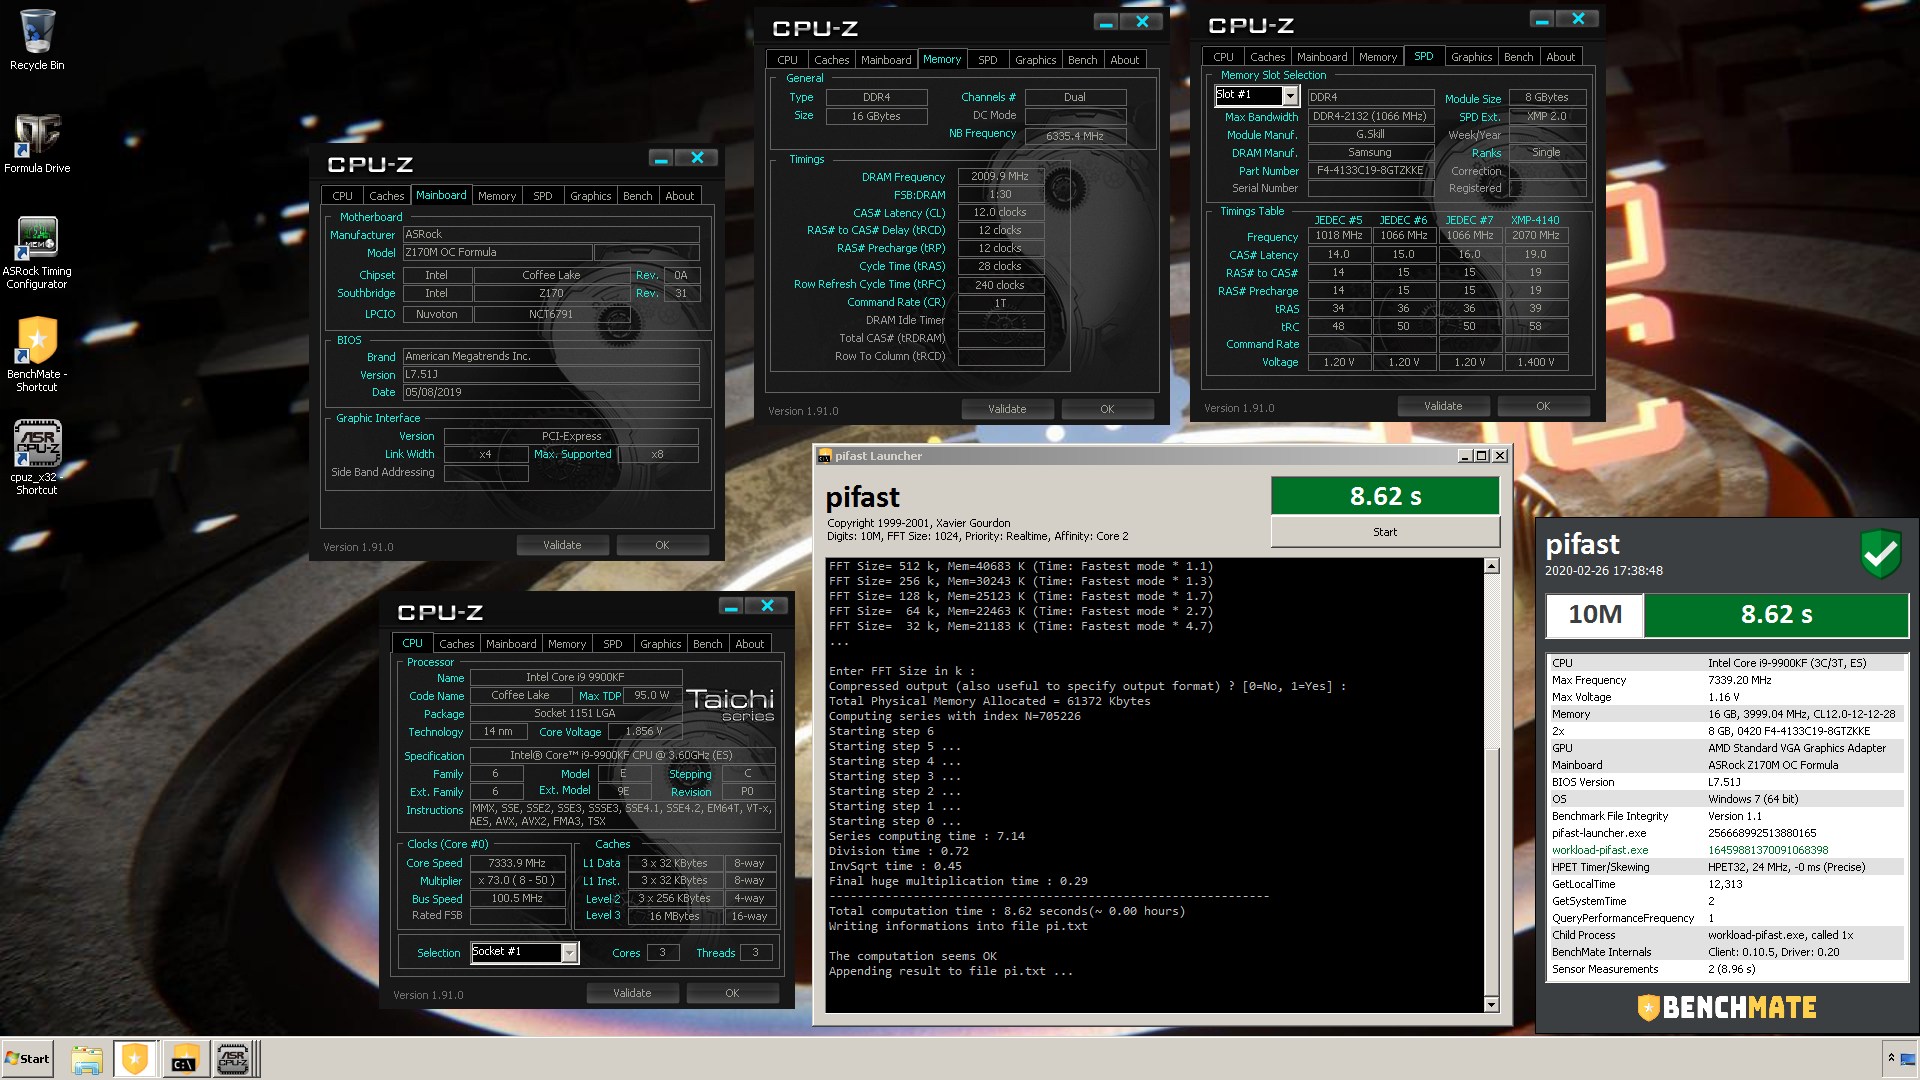Screen dimensions: 1920x1080
Task: Switch to Caches tab in Mainboard window
Action: point(386,196)
